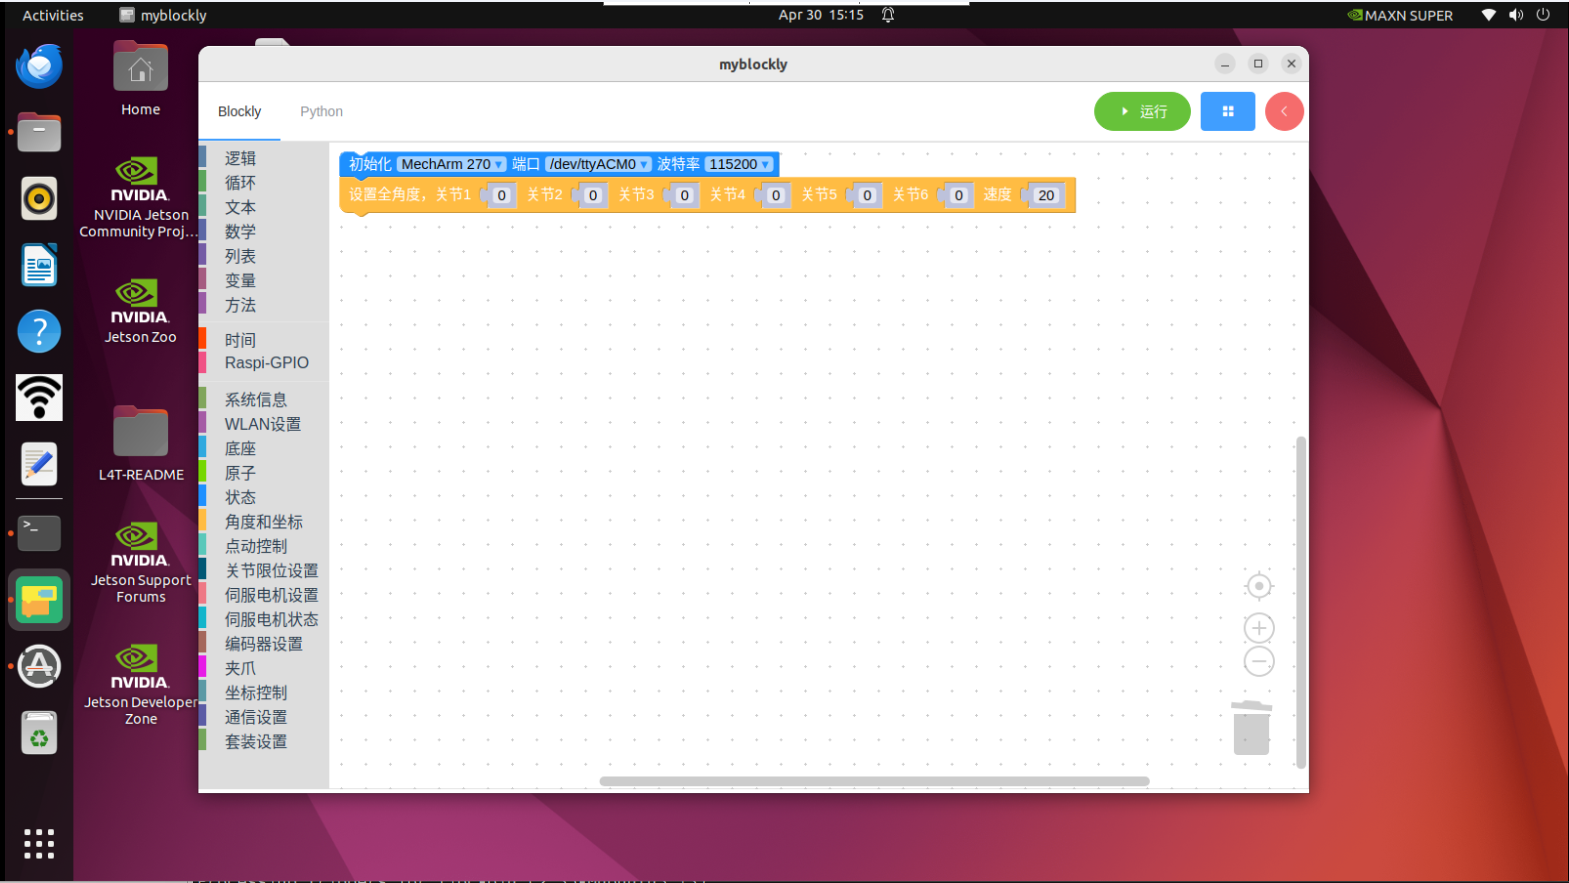Screen dimensions: 1569x883
Task: Click the horizontal workspace scrollbar
Action: pyautogui.click(x=874, y=781)
